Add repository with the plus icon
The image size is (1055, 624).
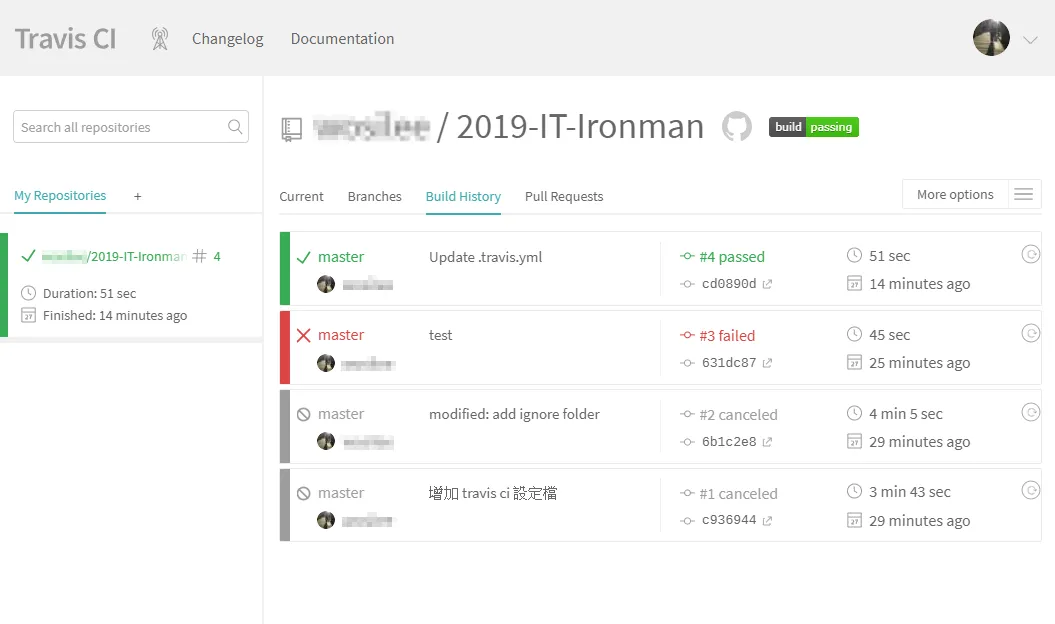[138, 197]
